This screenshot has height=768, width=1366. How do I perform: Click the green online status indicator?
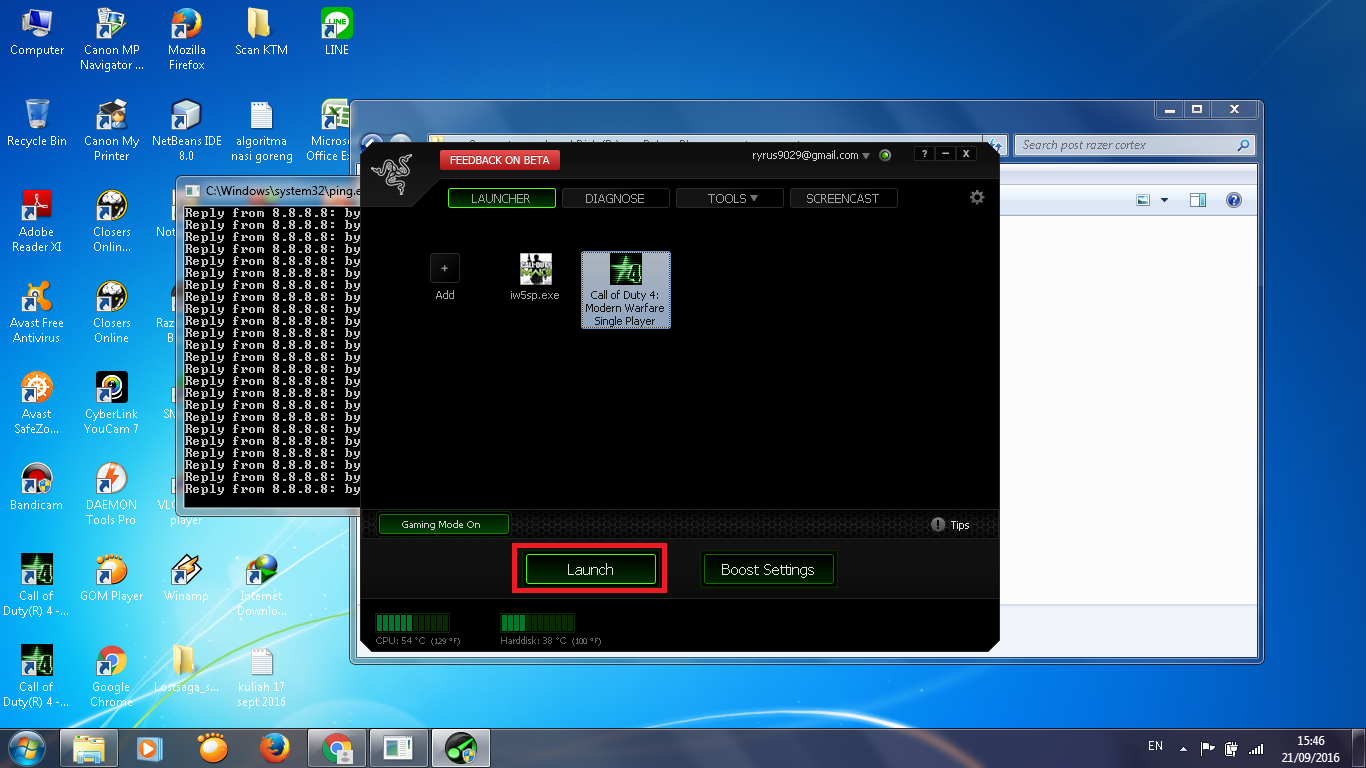[885, 155]
